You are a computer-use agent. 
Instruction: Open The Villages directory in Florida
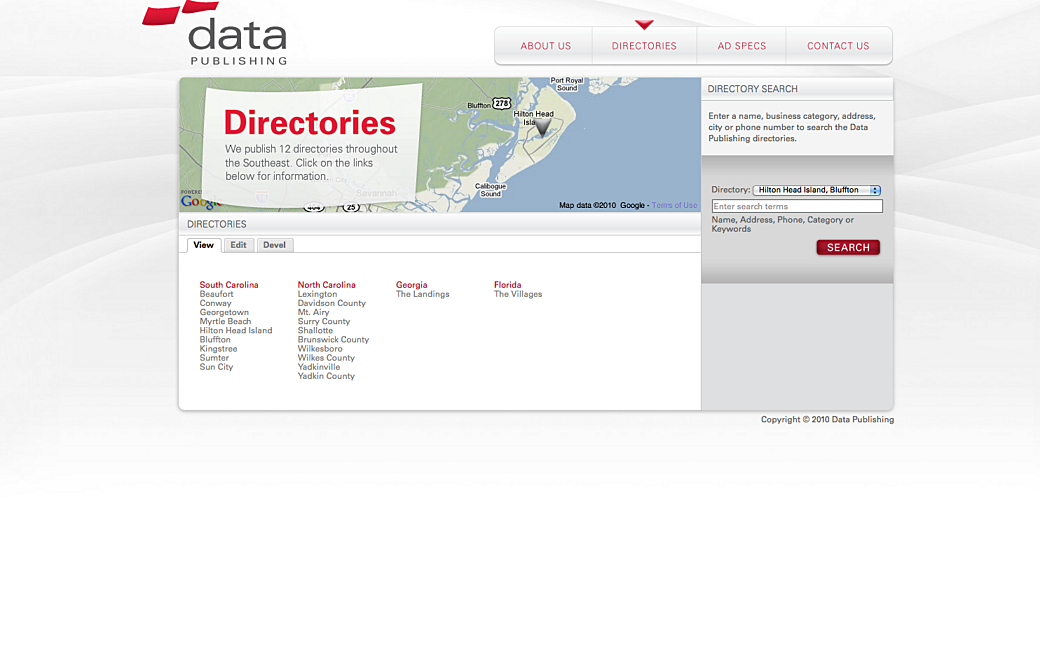517,294
